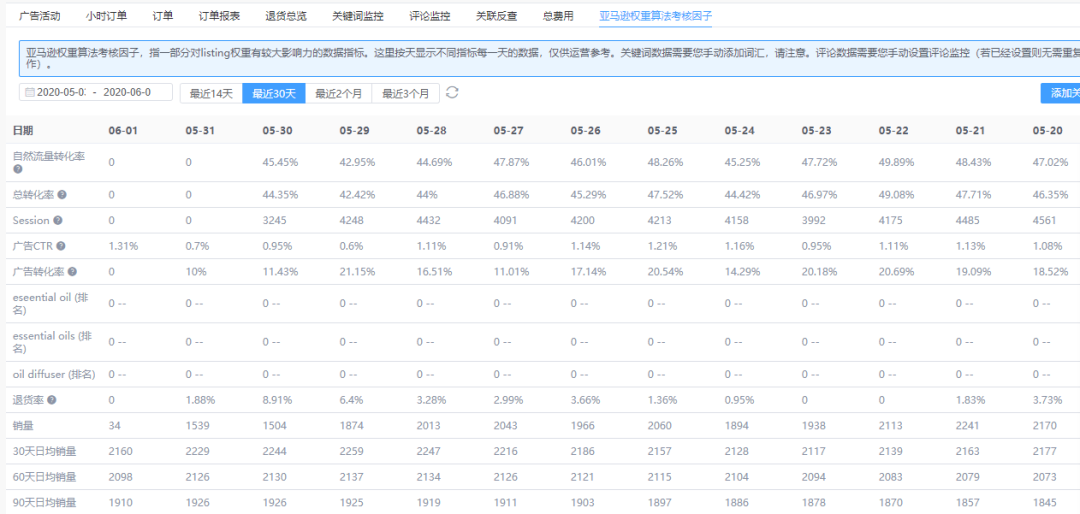The width and height of the screenshot is (1080, 514).
Task: Click 90天日均销量 value 1845
Action: pyautogui.click(x=1045, y=502)
